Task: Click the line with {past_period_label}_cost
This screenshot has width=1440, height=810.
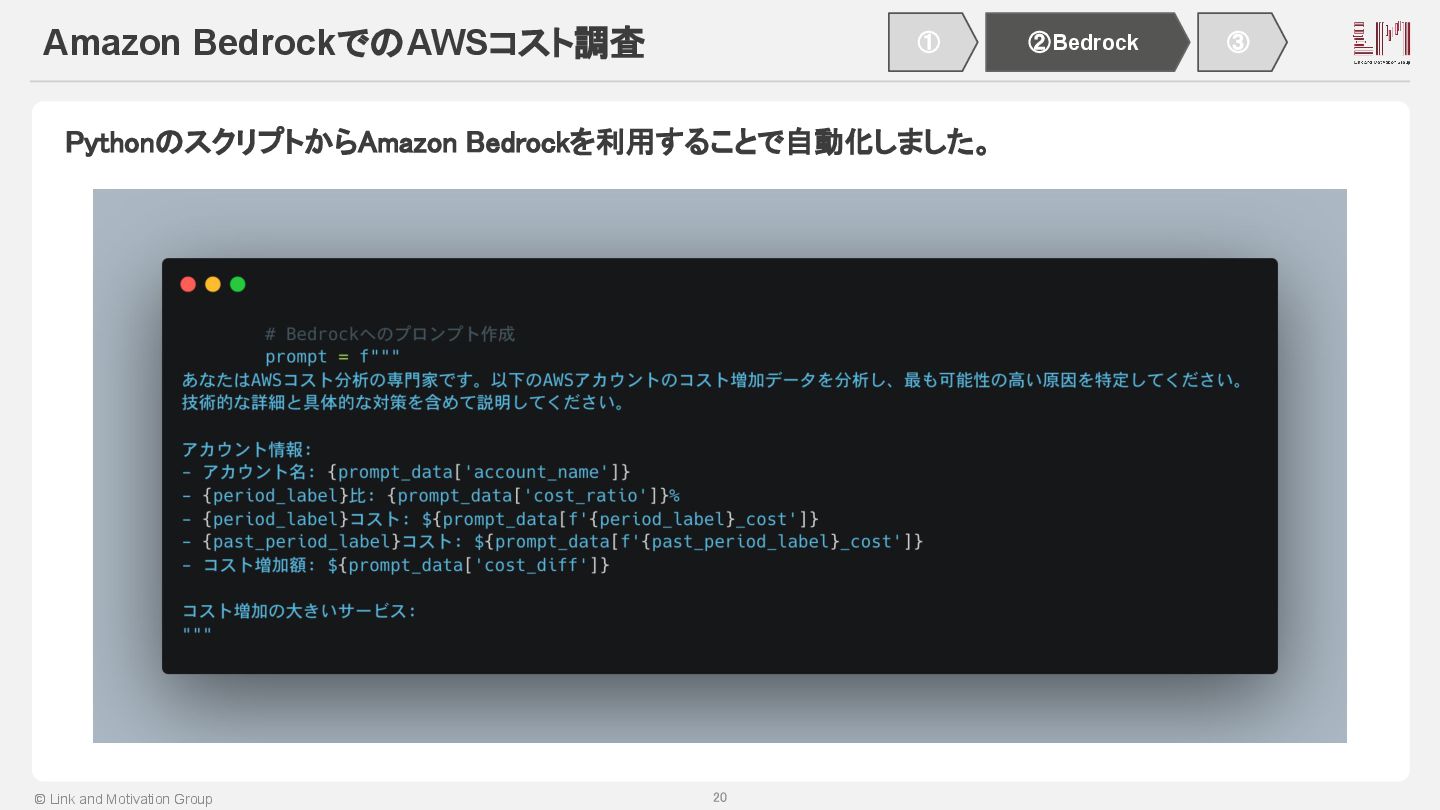Action: pos(552,541)
